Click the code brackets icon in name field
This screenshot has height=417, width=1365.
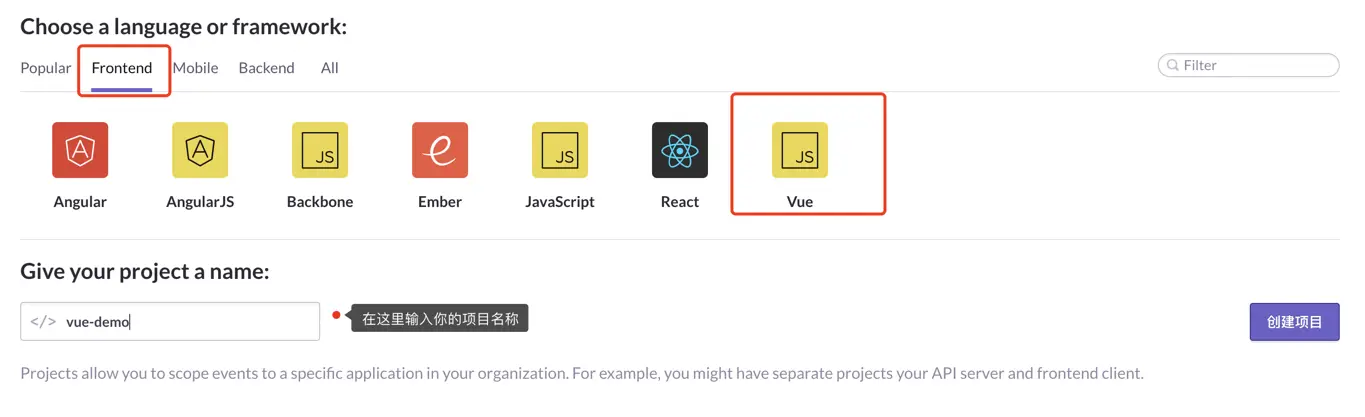[x=43, y=322]
